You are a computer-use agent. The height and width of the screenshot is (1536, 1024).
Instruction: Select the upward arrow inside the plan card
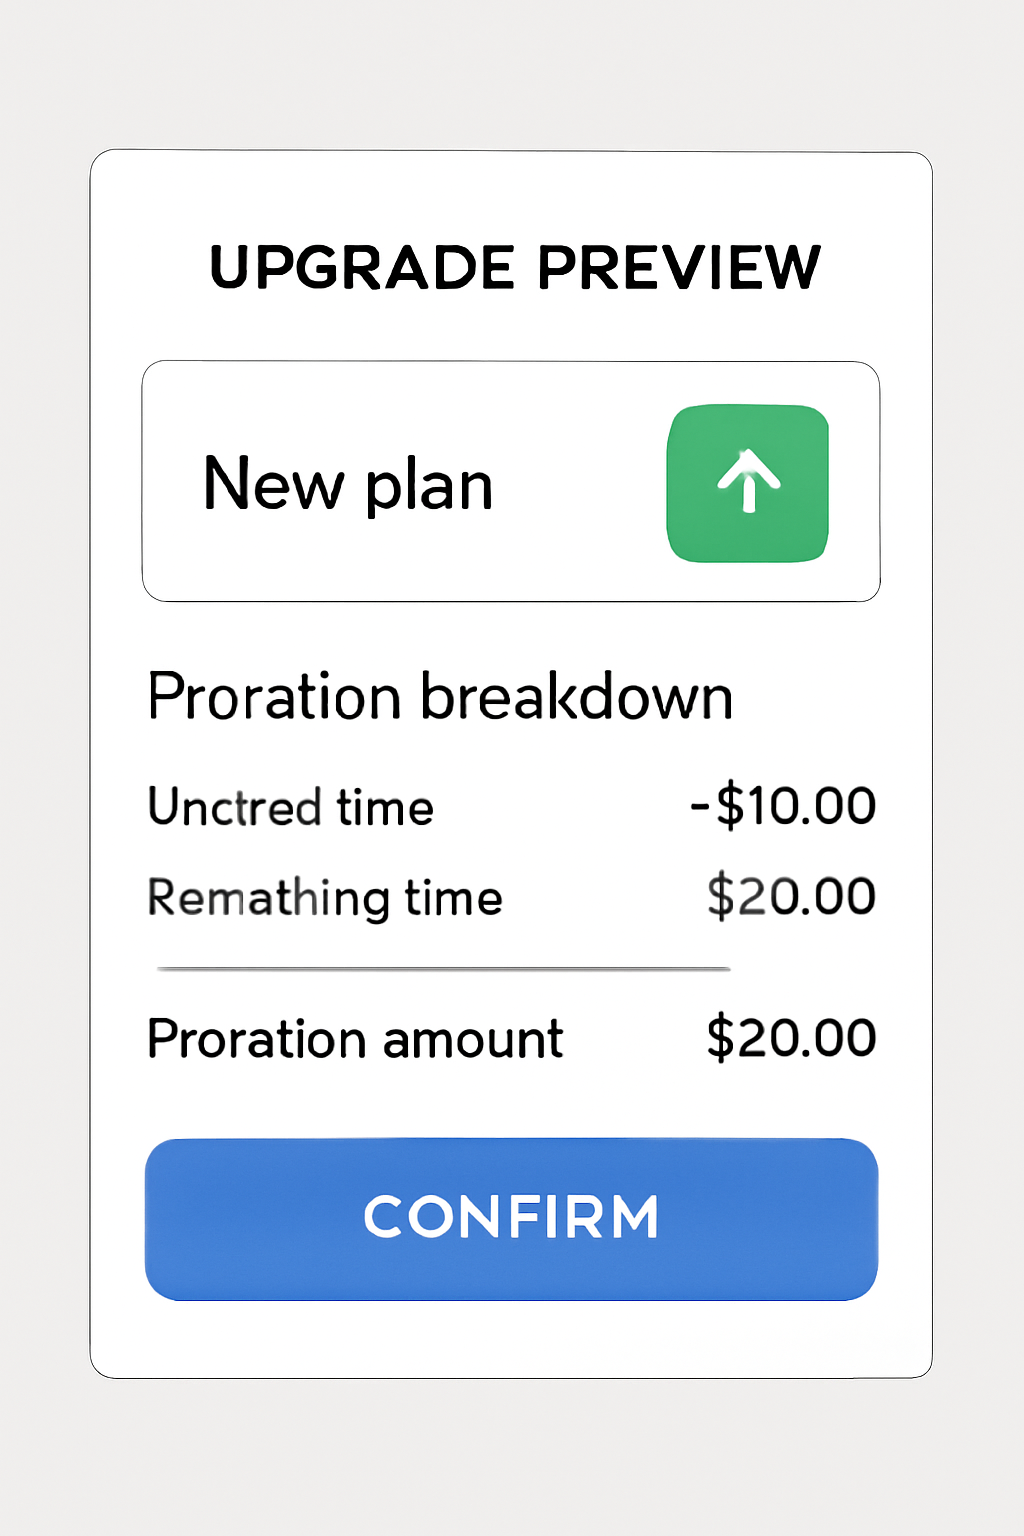click(748, 482)
